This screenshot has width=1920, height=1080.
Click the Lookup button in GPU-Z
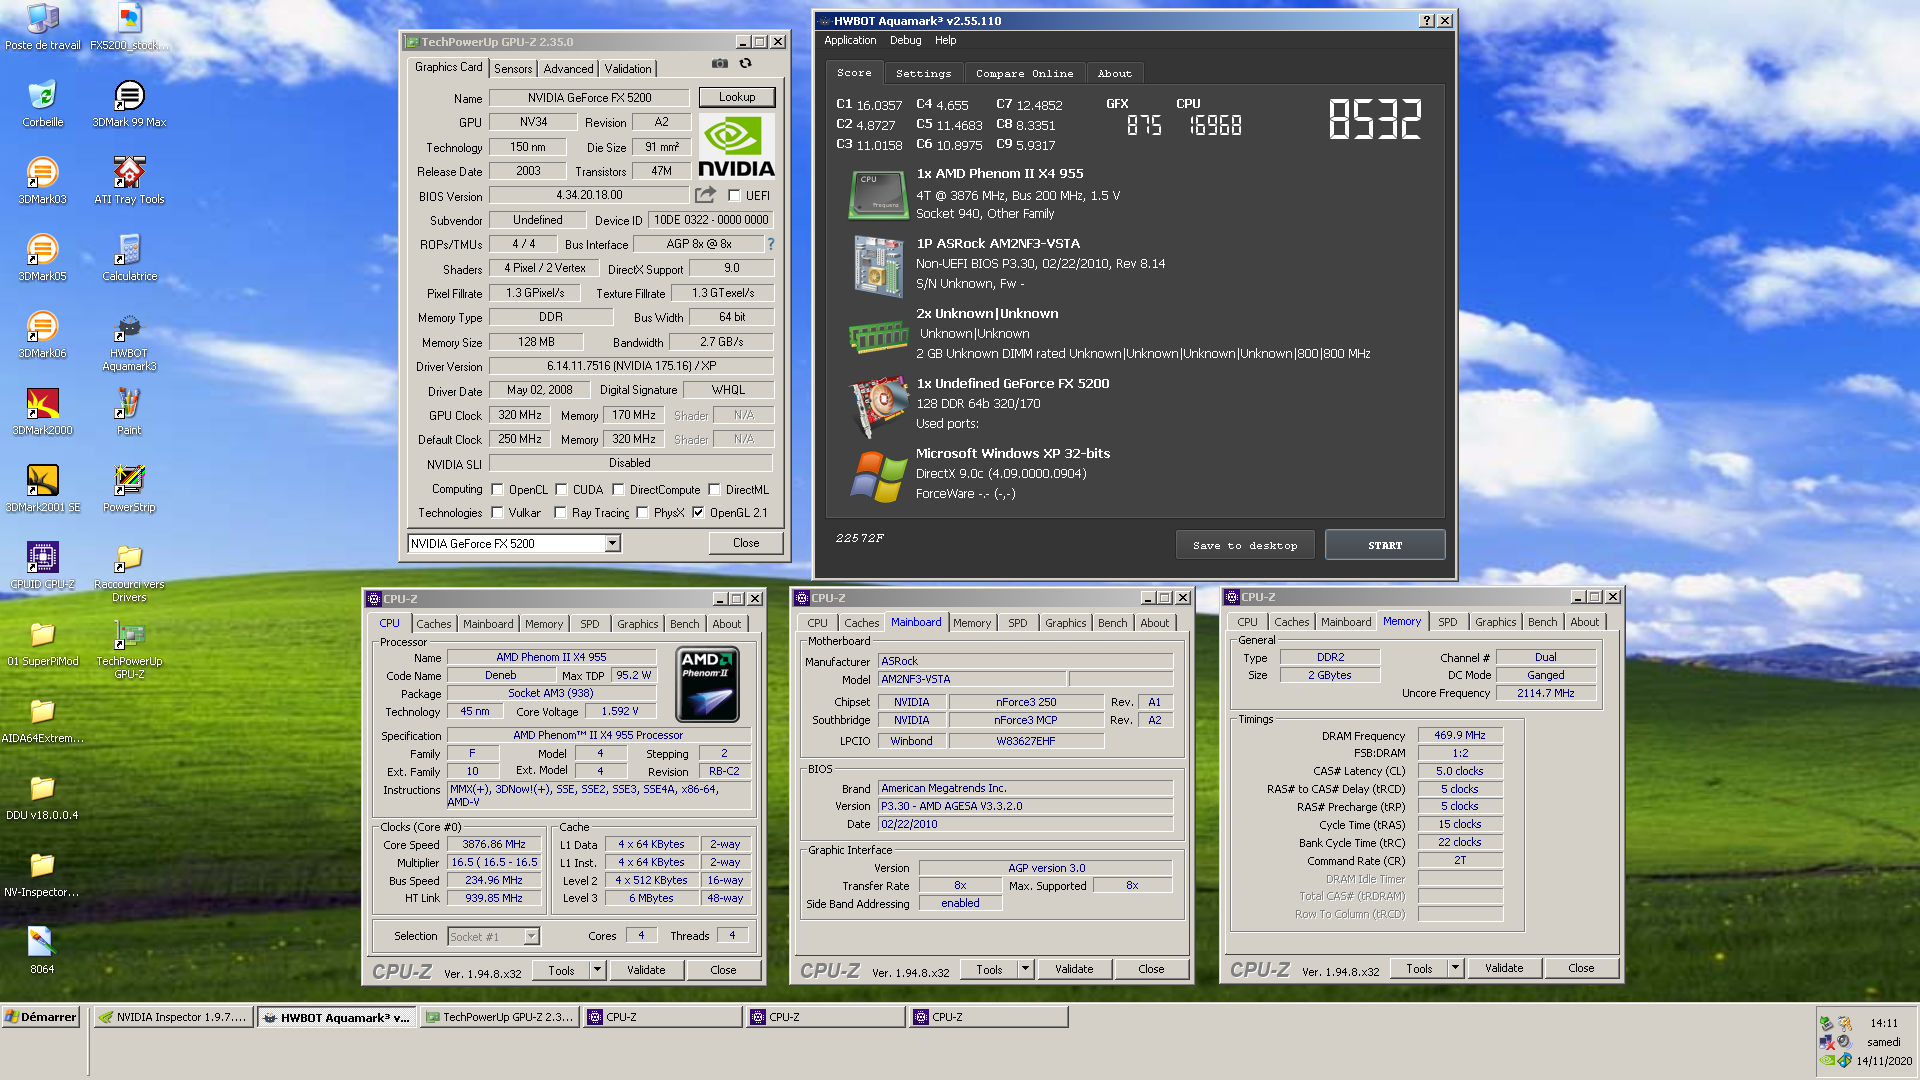coord(737,97)
